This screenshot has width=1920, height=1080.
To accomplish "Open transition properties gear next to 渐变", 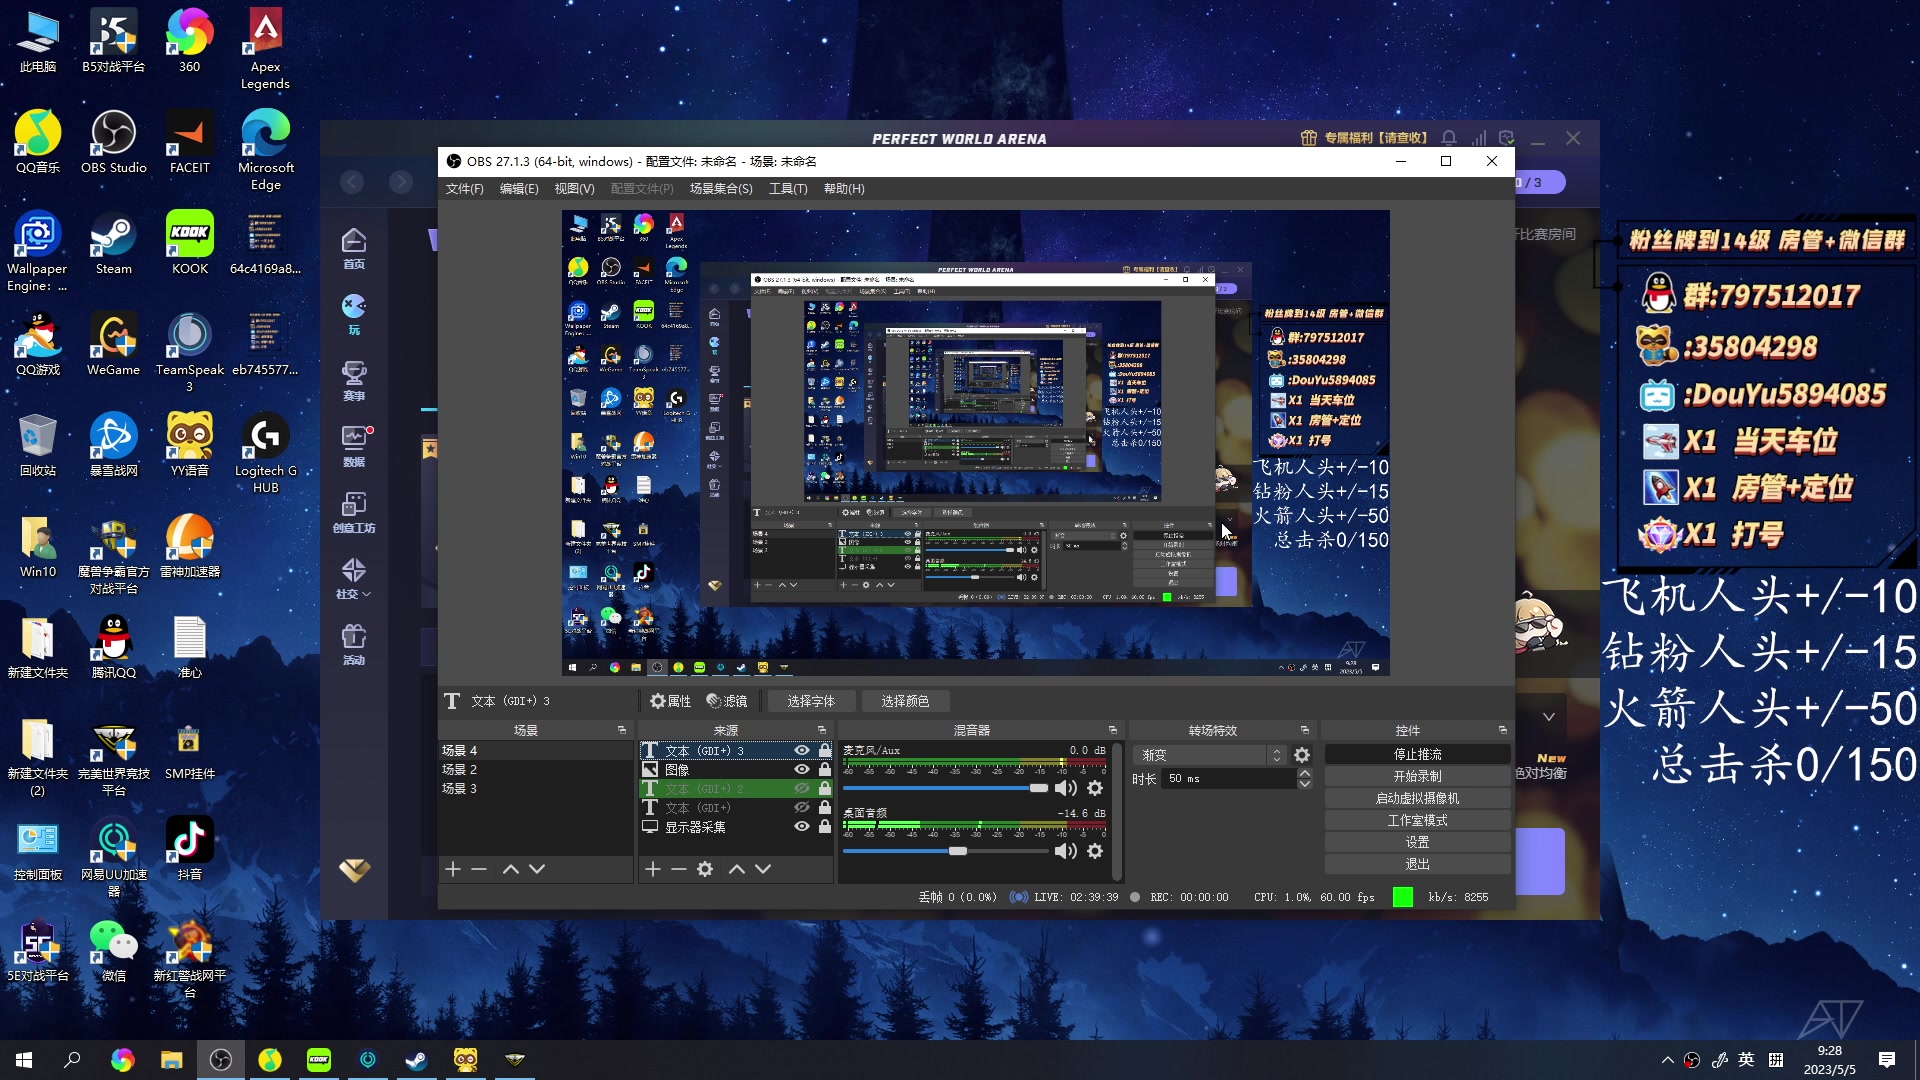I will [1302, 755].
